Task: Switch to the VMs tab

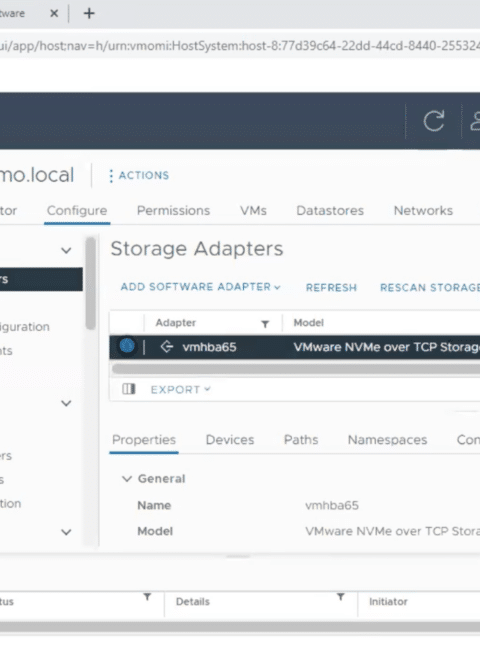Action: (x=253, y=211)
